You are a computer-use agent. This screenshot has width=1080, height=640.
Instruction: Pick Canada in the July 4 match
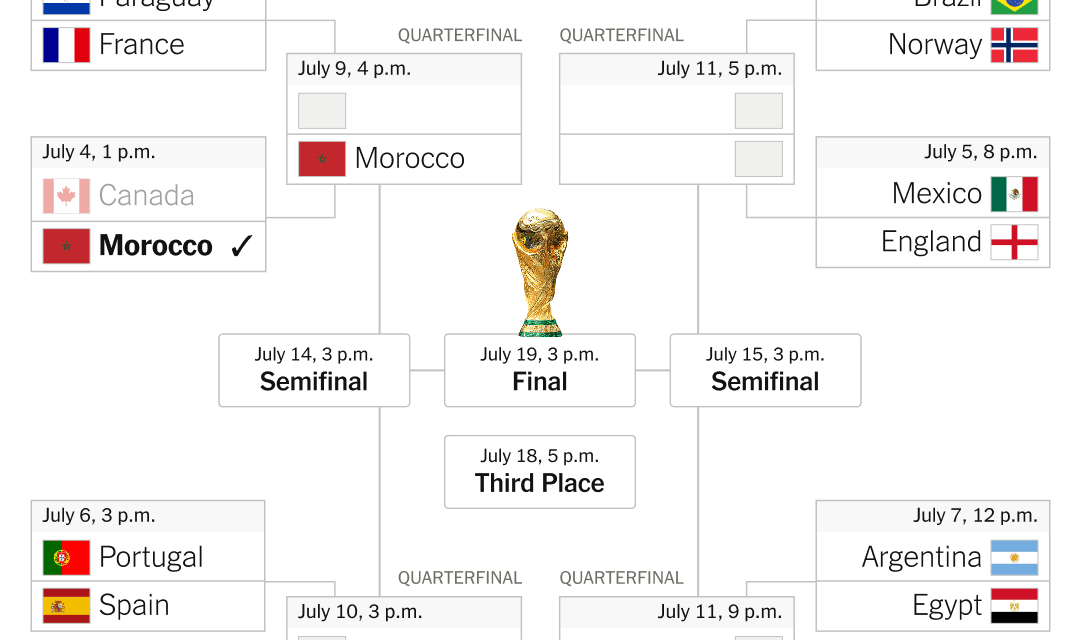tap(148, 196)
